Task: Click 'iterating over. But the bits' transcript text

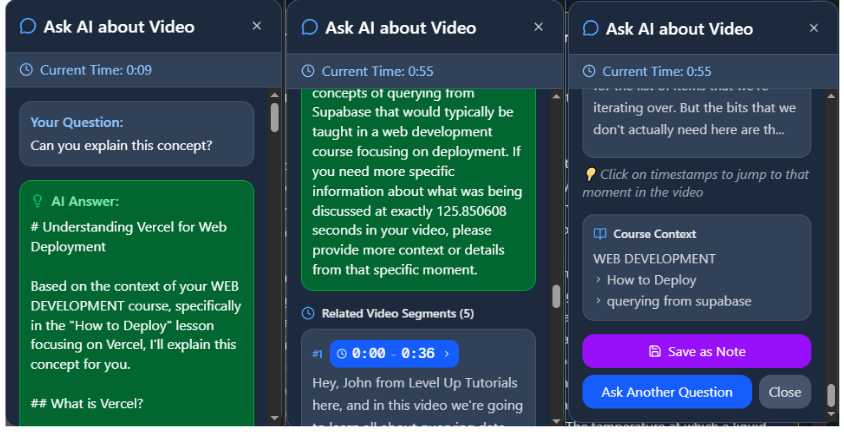Action: coord(694,108)
